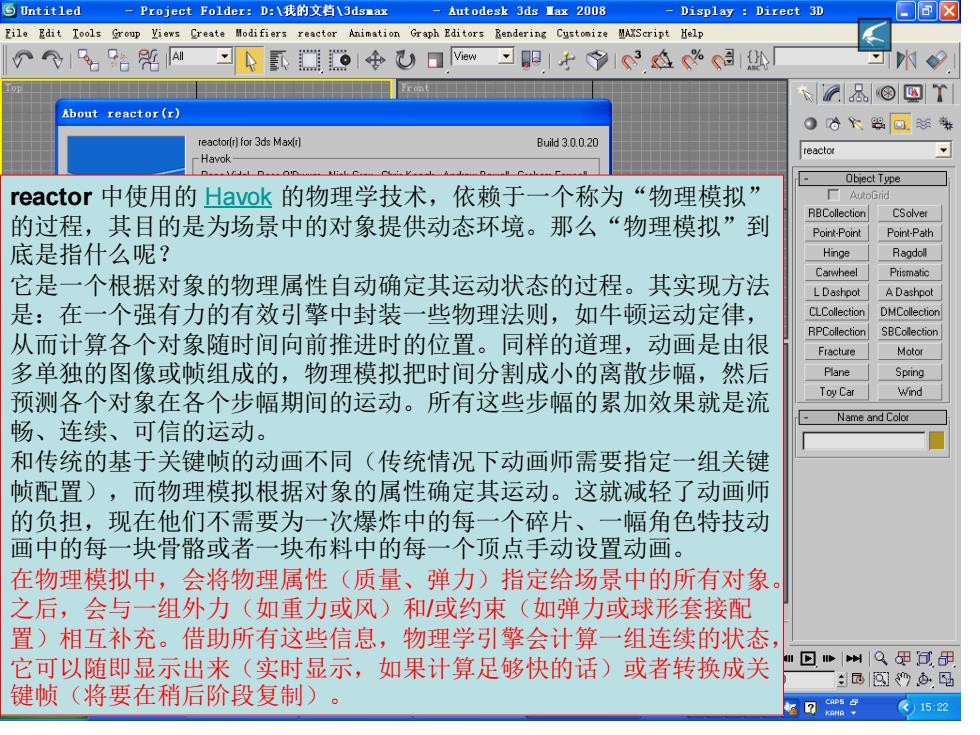Image resolution: width=980 pixels, height=735 pixels.
Task: Toggle the AutoGrid checkbox
Action: [832, 195]
